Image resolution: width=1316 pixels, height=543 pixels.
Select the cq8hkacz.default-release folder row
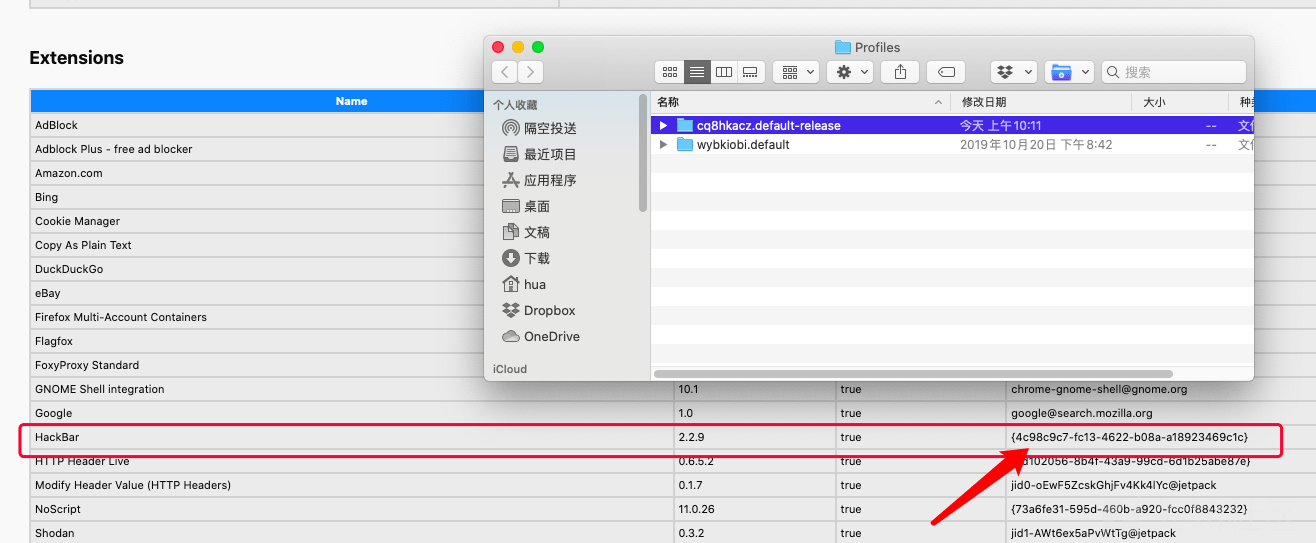952,125
